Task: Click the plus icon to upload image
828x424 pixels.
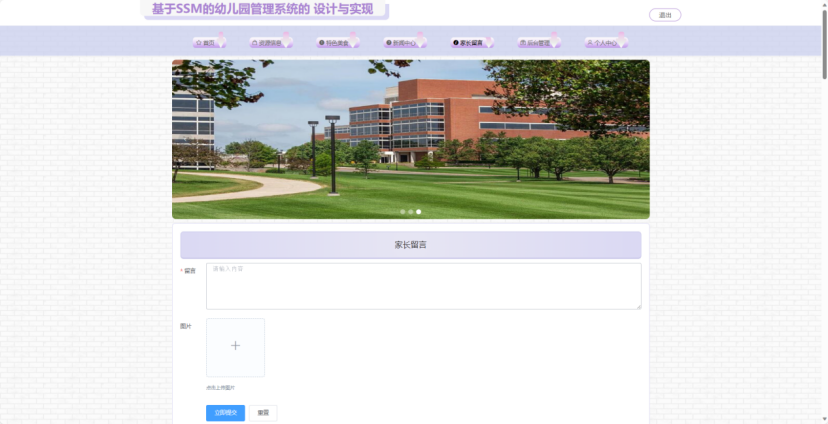Action: [236, 346]
